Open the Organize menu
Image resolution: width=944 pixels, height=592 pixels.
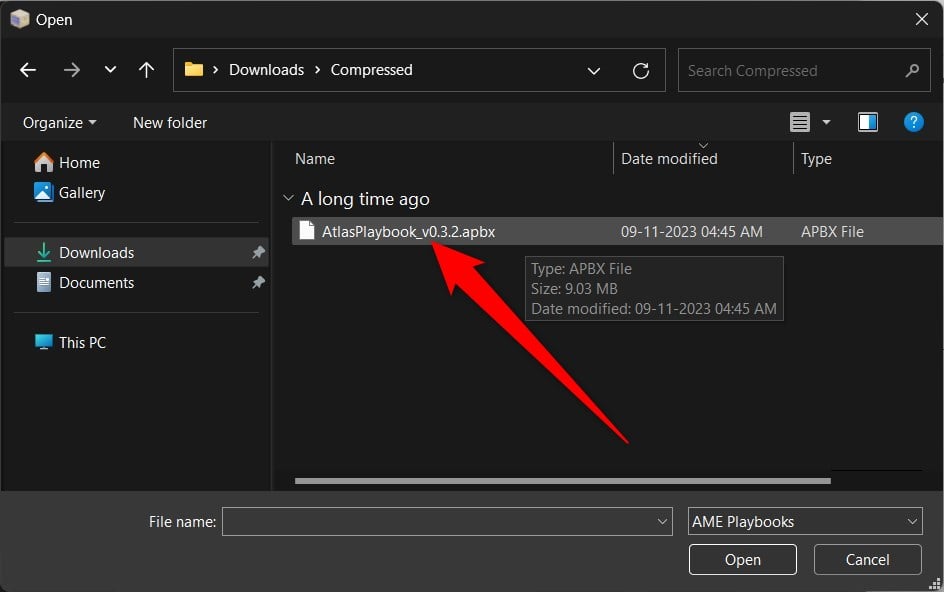coord(59,122)
